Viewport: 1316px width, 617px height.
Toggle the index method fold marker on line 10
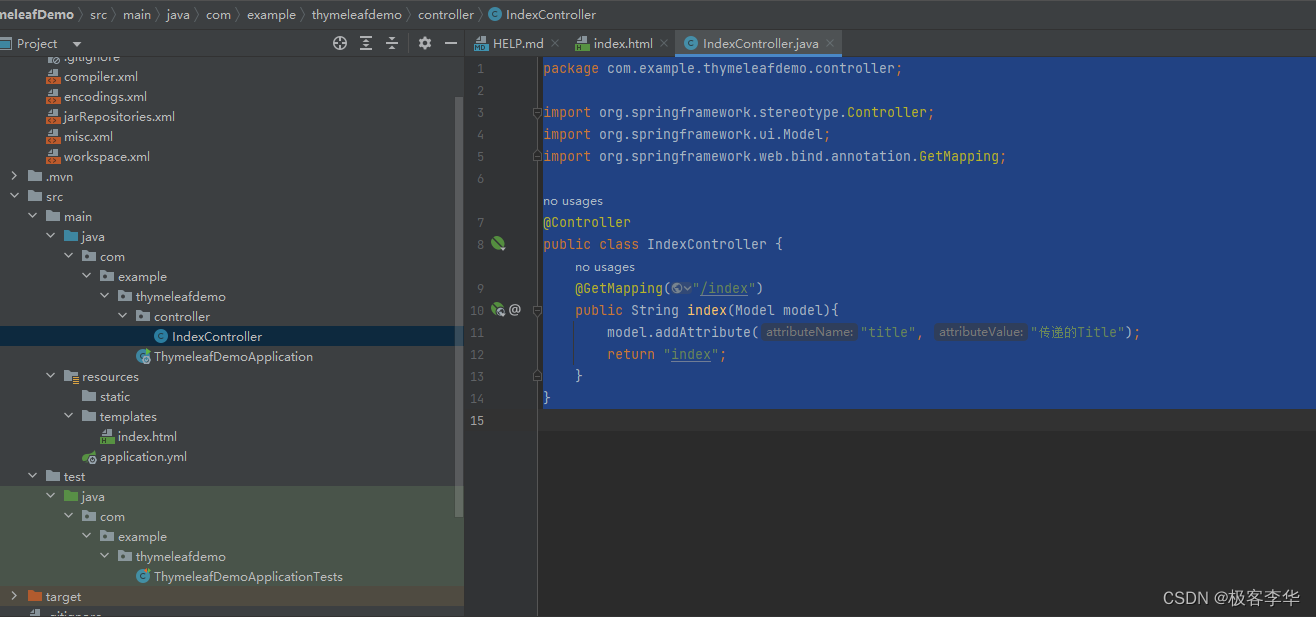[x=537, y=311]
